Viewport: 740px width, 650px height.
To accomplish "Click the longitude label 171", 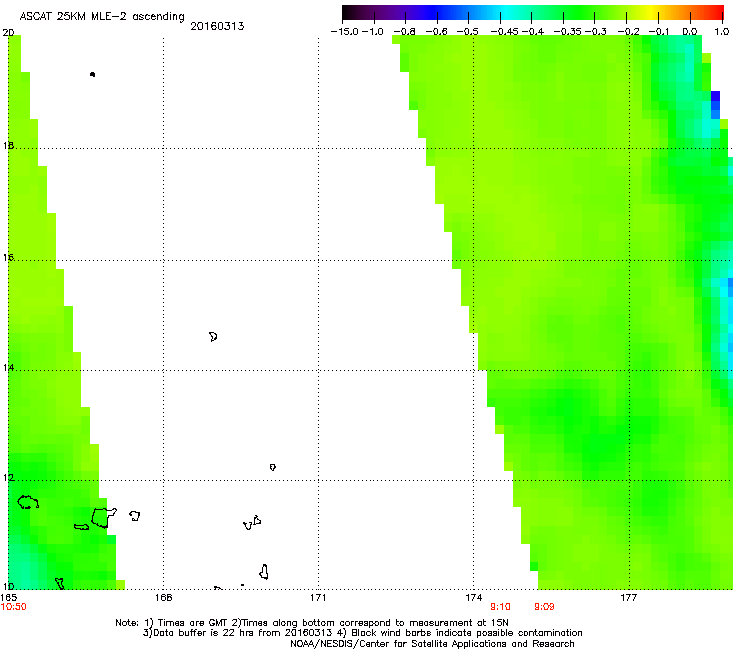I will coord(318,598).
